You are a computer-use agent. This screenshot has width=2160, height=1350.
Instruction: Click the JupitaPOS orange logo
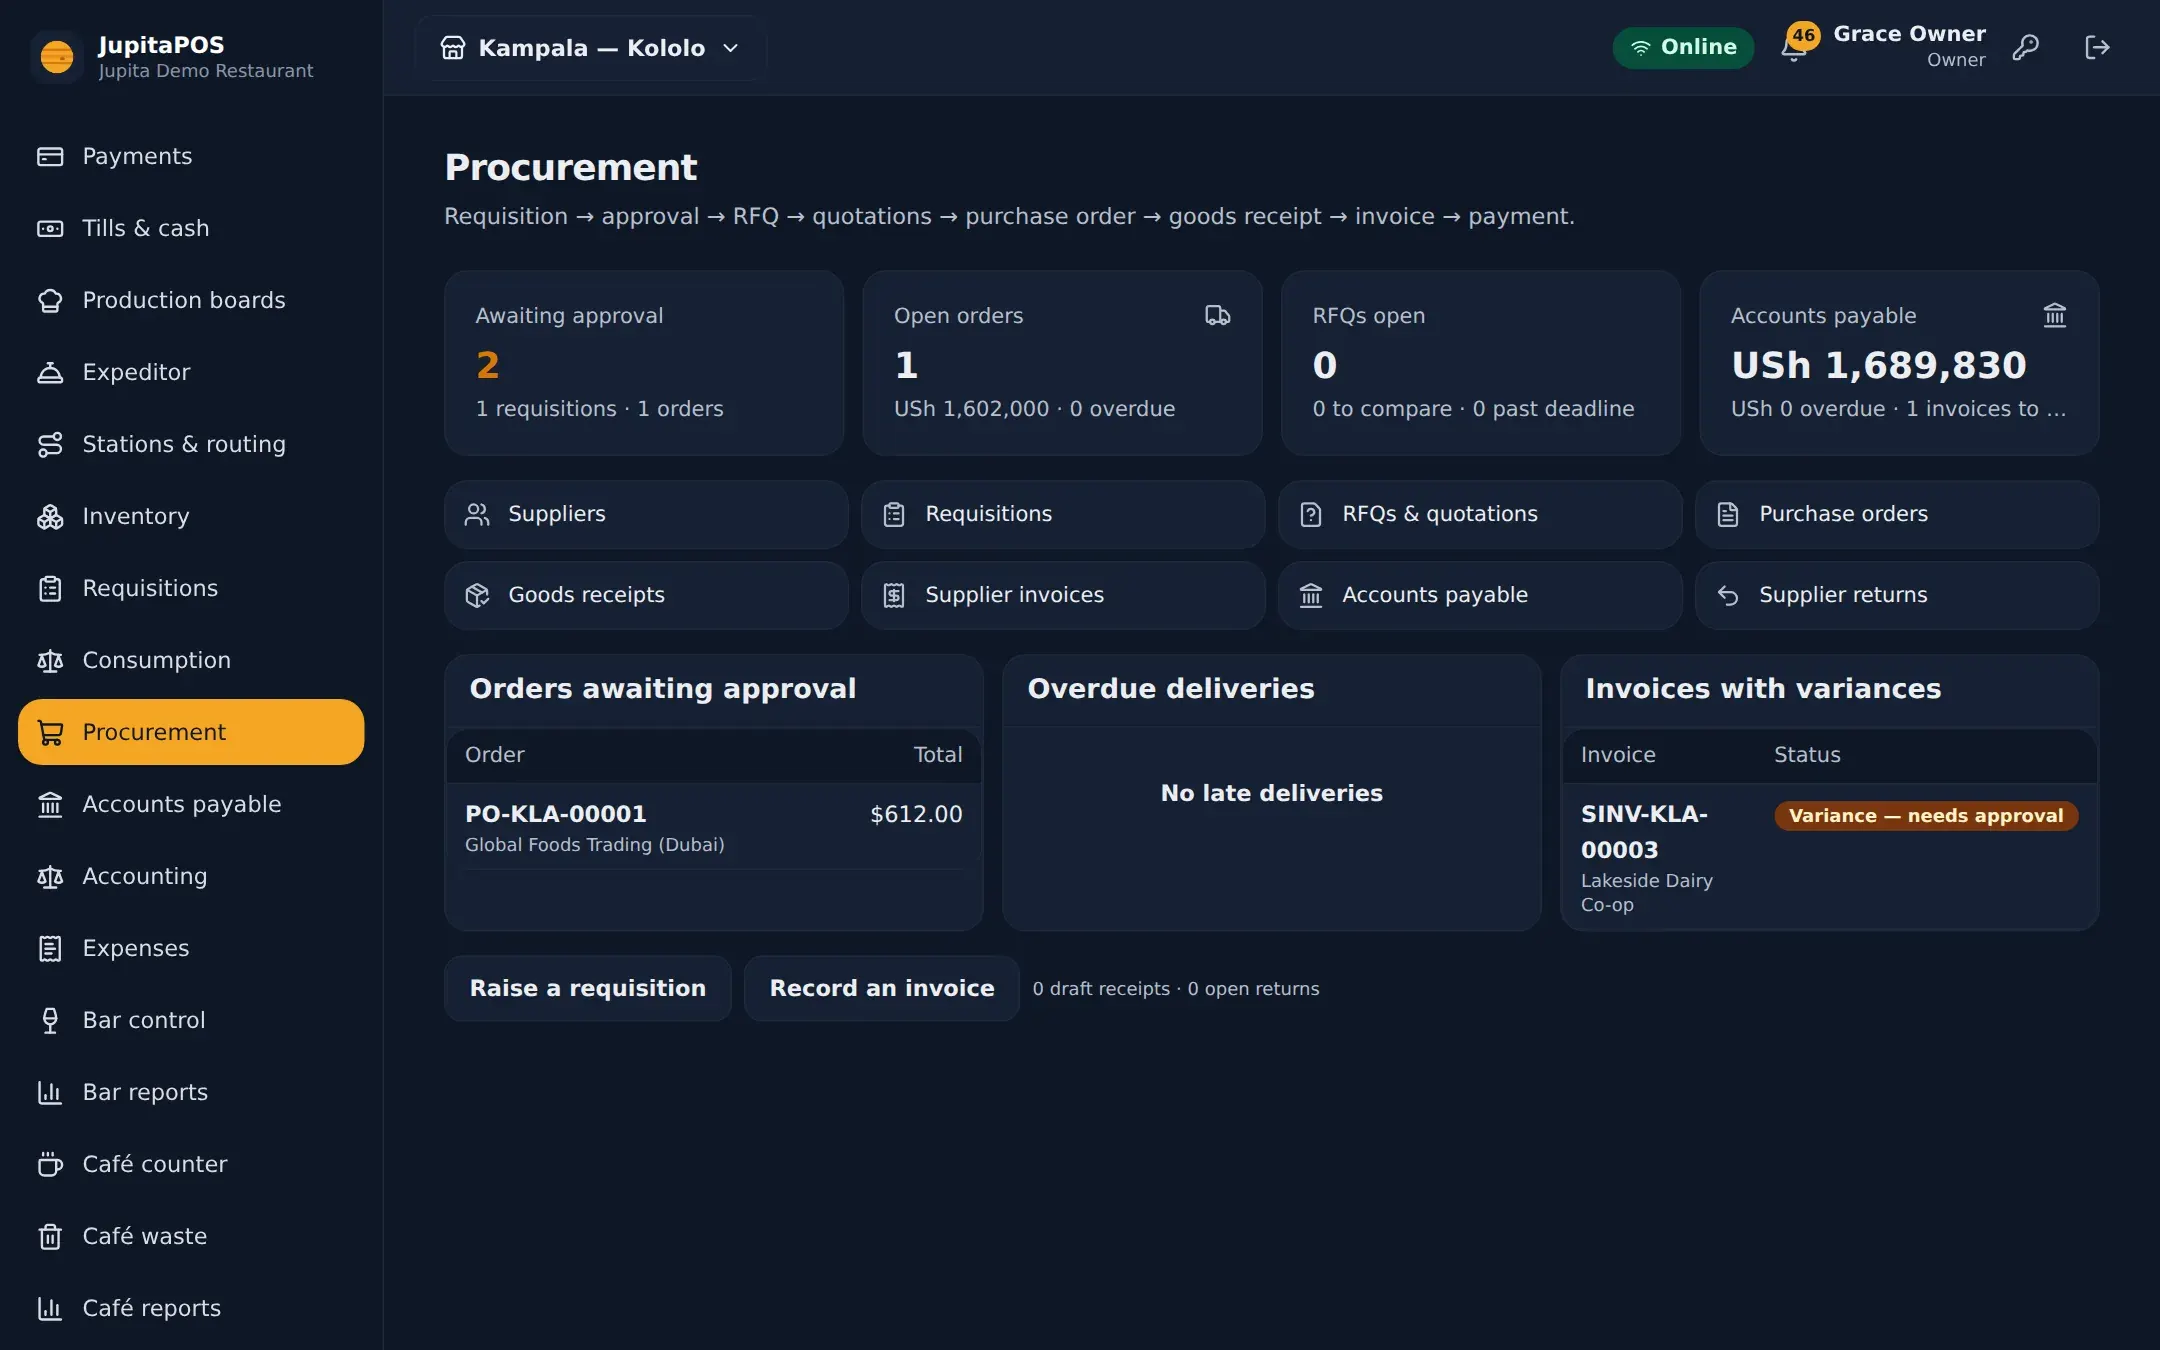point(57,57)
